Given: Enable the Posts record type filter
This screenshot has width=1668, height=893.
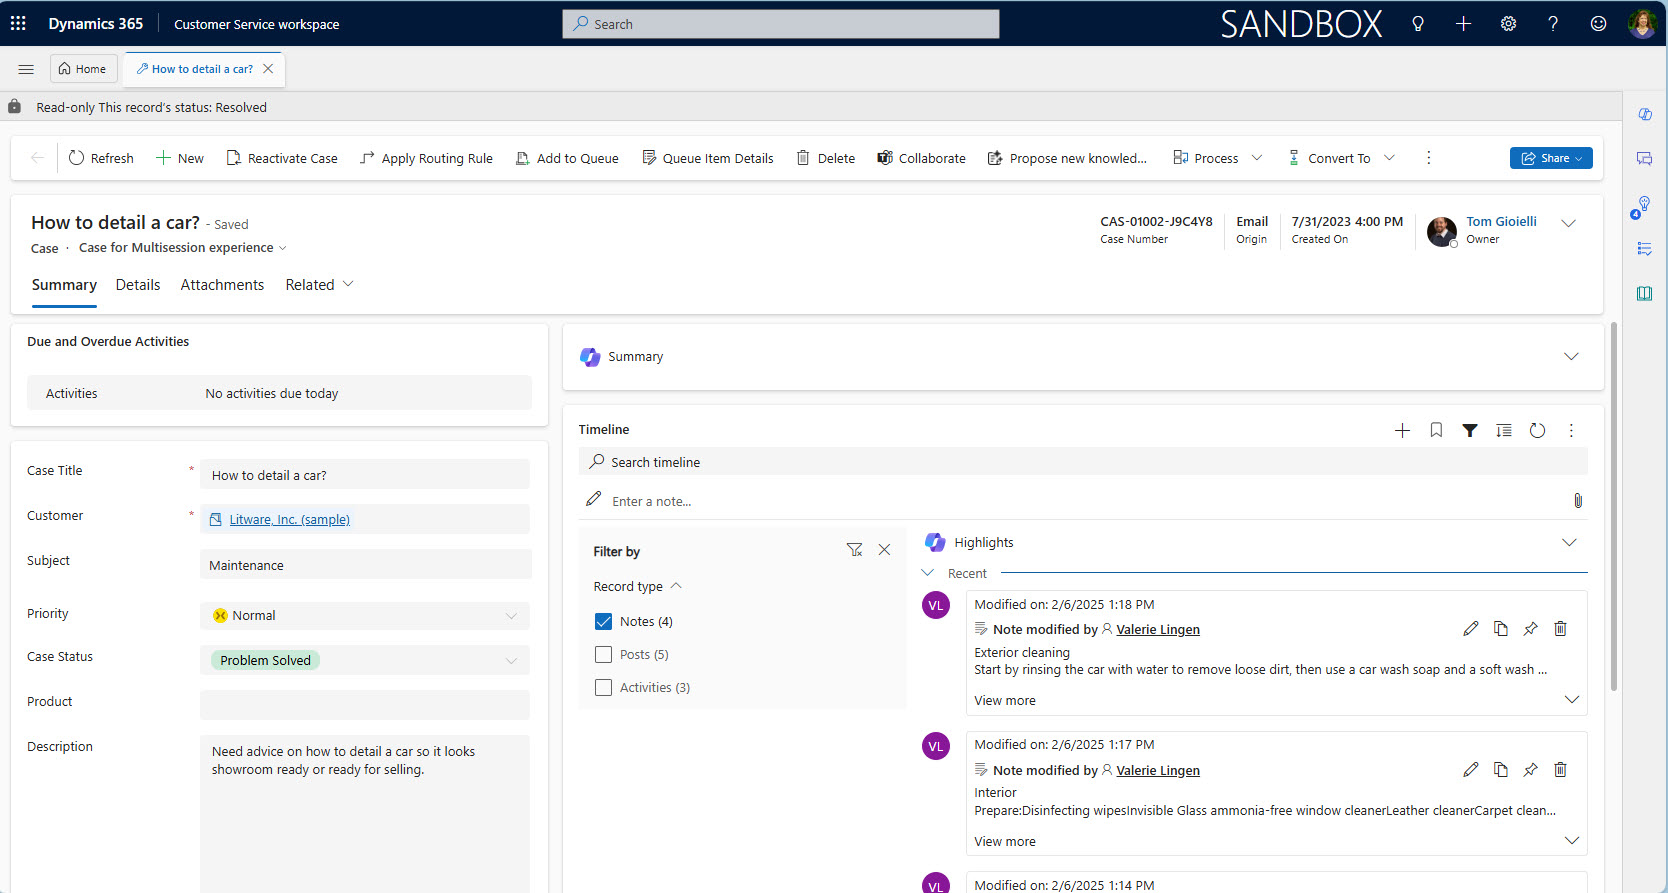Looking at the screenshot, I should [x=603, y=655].
